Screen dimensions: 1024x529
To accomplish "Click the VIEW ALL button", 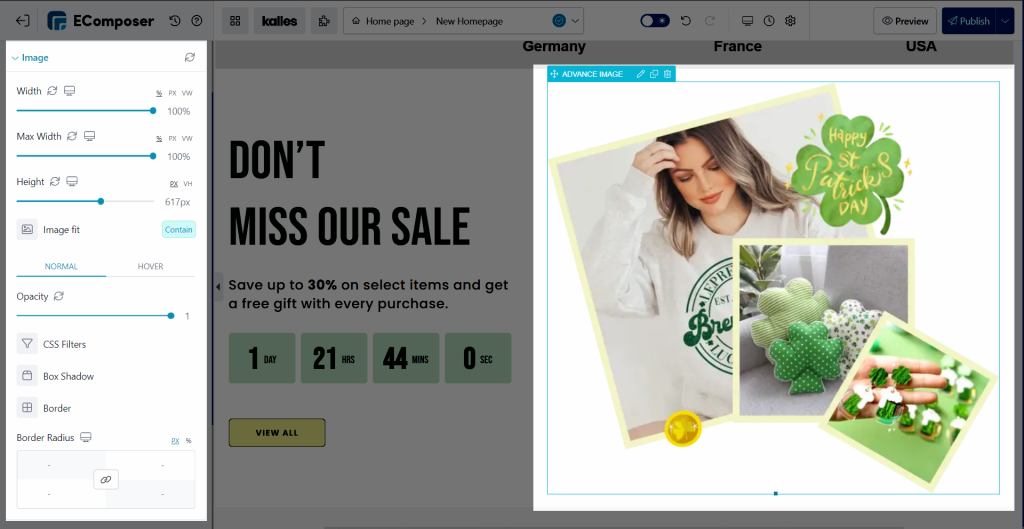I will click(x=277, y=432).
